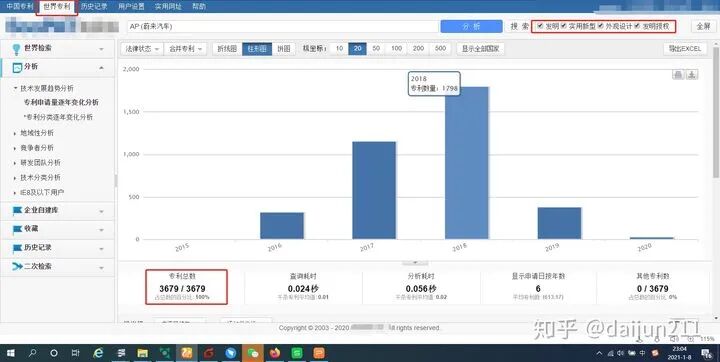Click the flag icon beside 企业自建库

(x=17, y=210)
